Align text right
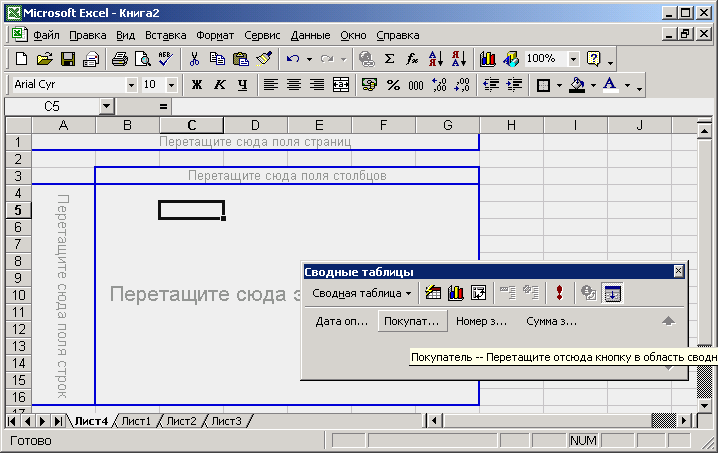718x453 pixels. (317, 85)
